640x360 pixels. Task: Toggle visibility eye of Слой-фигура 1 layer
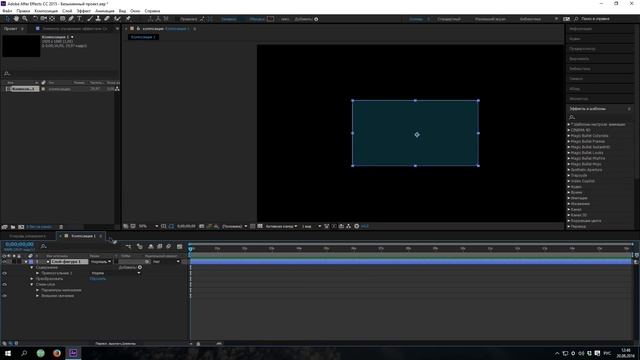4,262
